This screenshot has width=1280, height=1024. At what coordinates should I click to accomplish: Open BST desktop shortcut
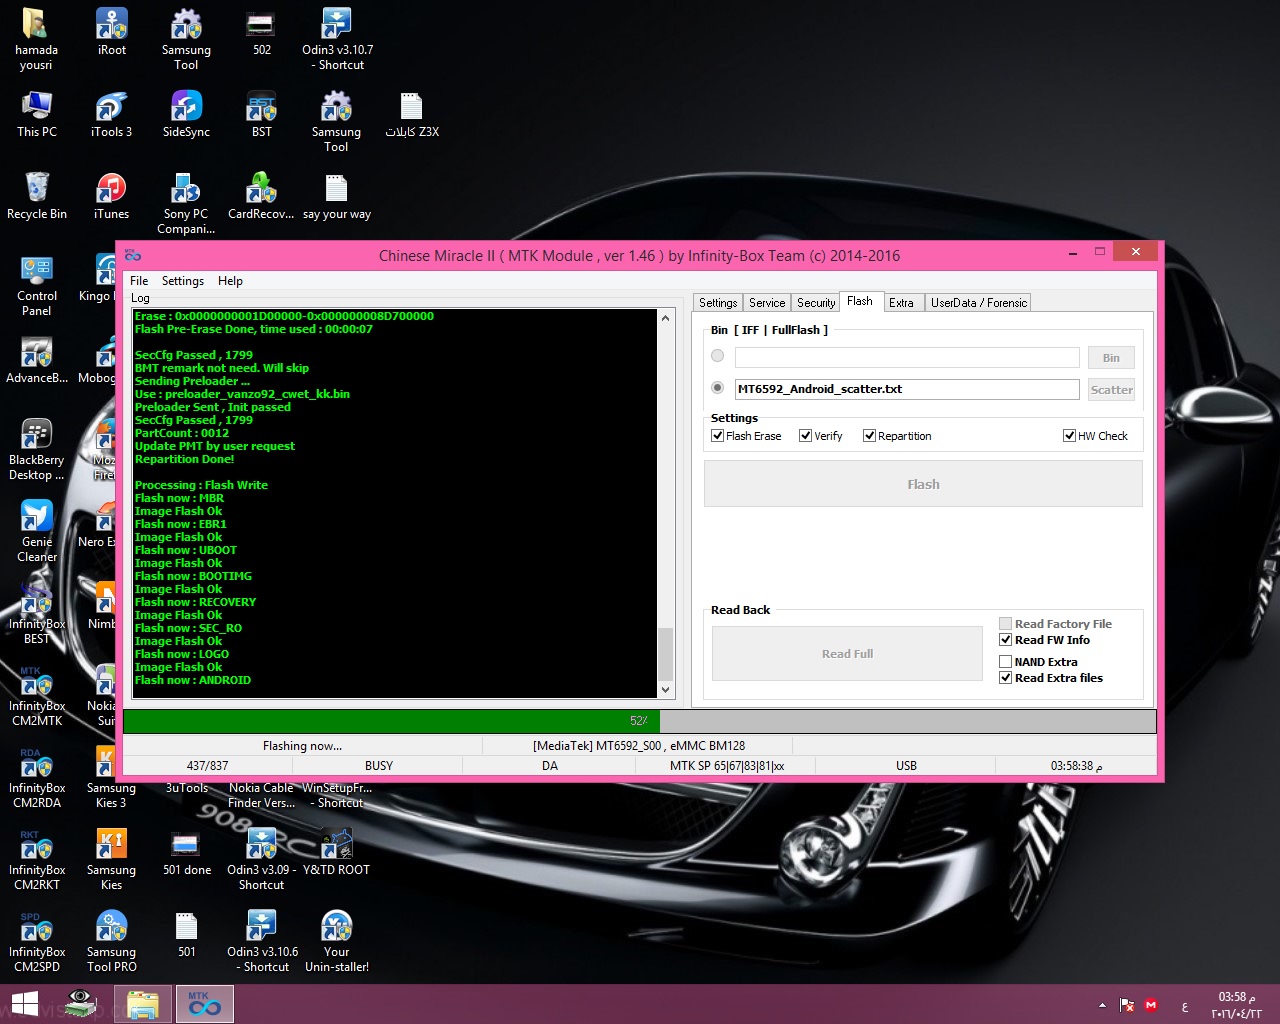pyautogui.click(x=261, y=114)
